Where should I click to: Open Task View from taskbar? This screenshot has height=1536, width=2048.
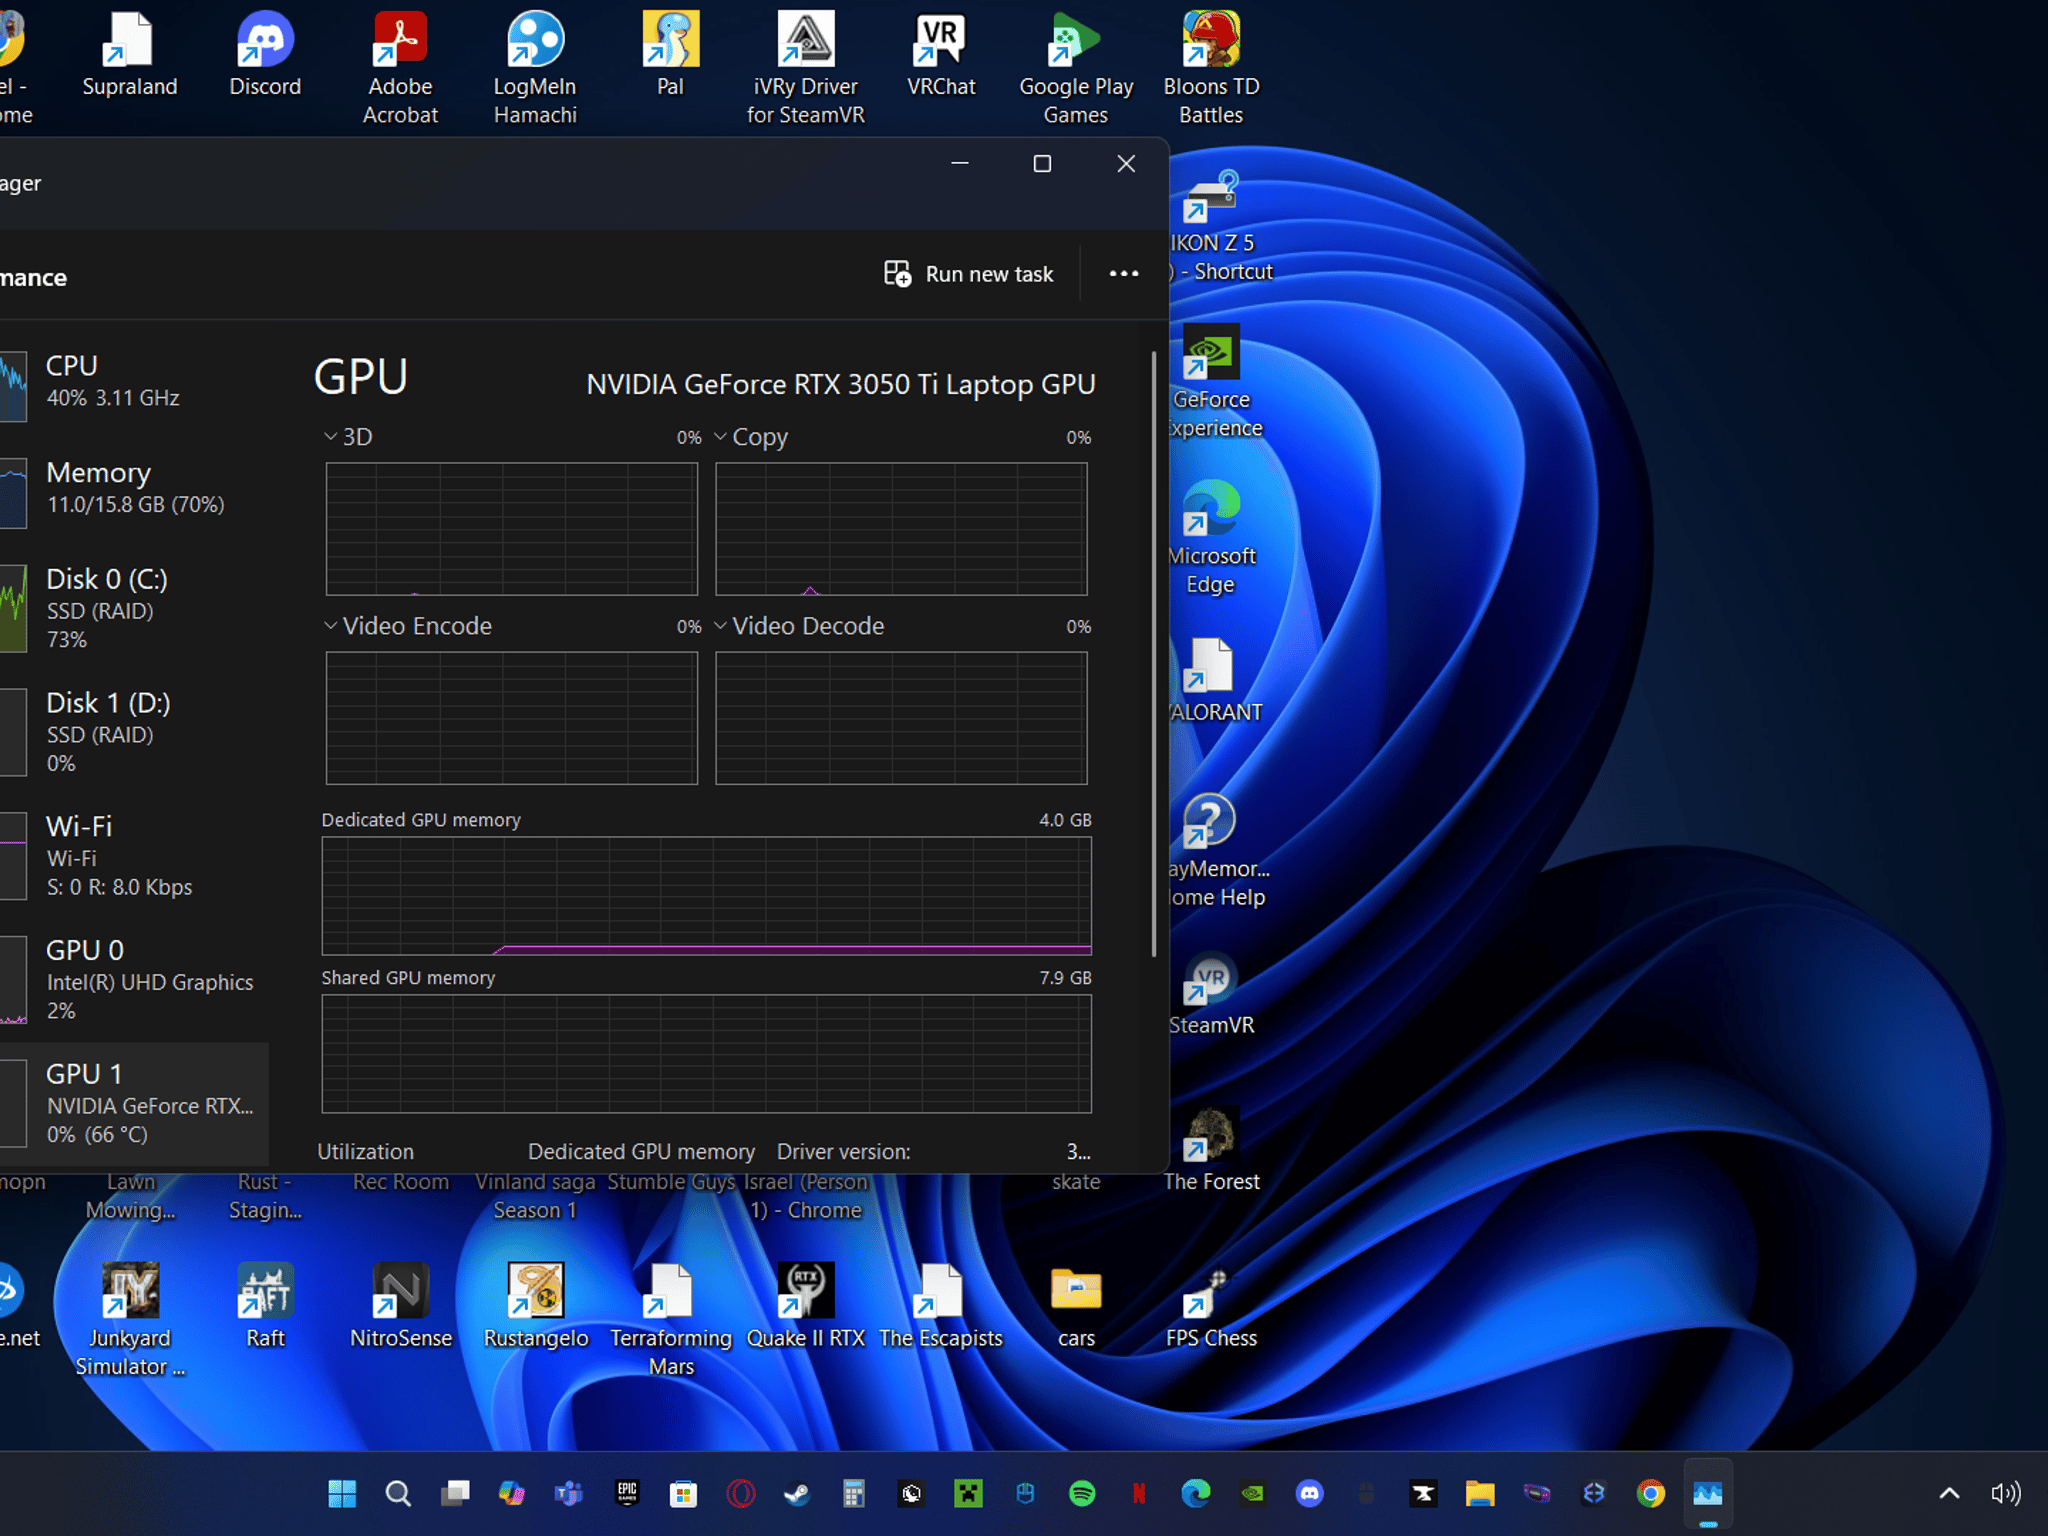[455, 1493]
